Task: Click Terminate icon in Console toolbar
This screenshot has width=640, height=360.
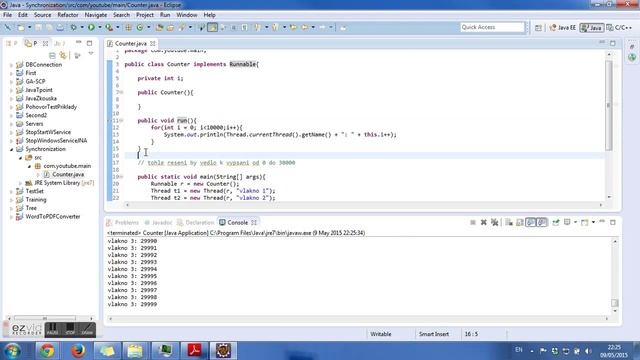Action: (473, 222)
